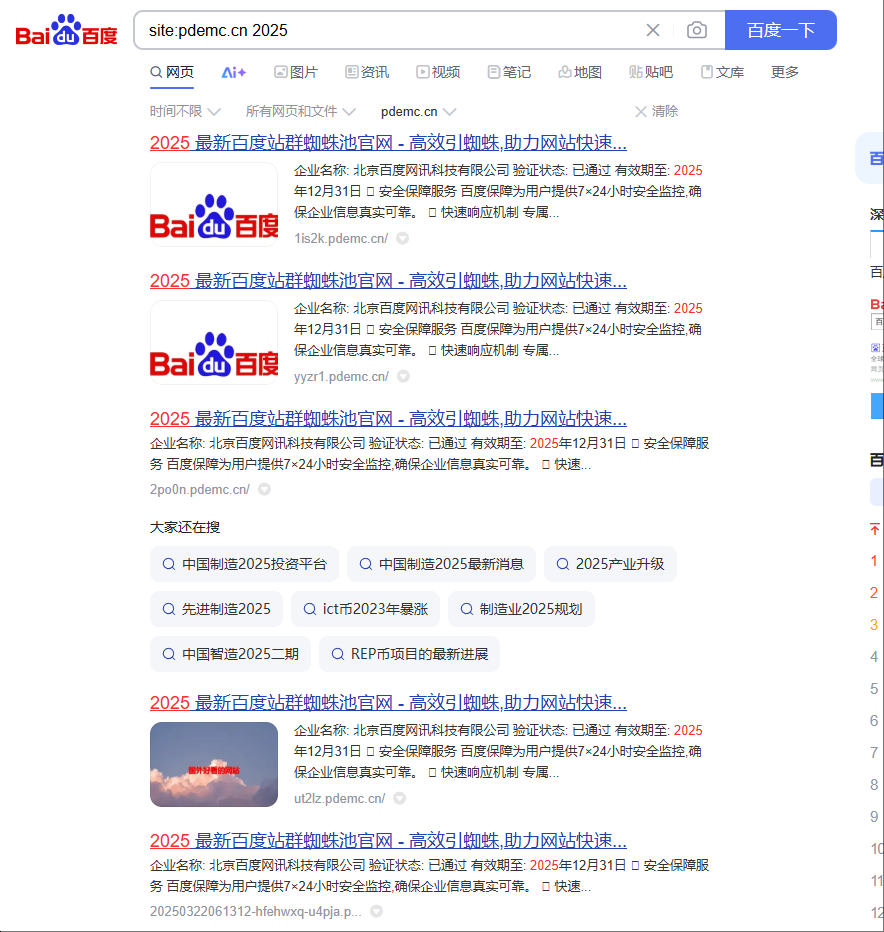The width and height of the screenshot is (884, 932).
Task: Click the Baidu logo thumbnail of the yyzr1.pdemc.cn result
Action: 214,342
